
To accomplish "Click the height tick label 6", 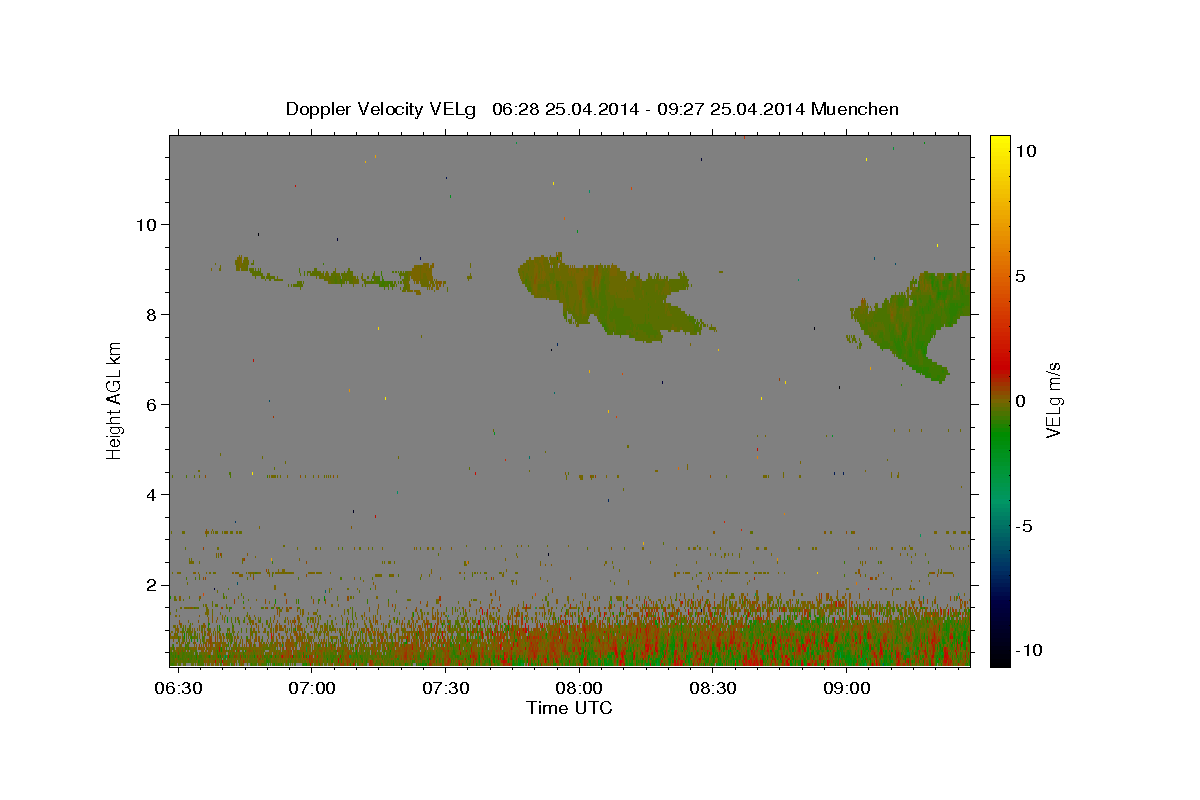I will (x=150, y=404).
